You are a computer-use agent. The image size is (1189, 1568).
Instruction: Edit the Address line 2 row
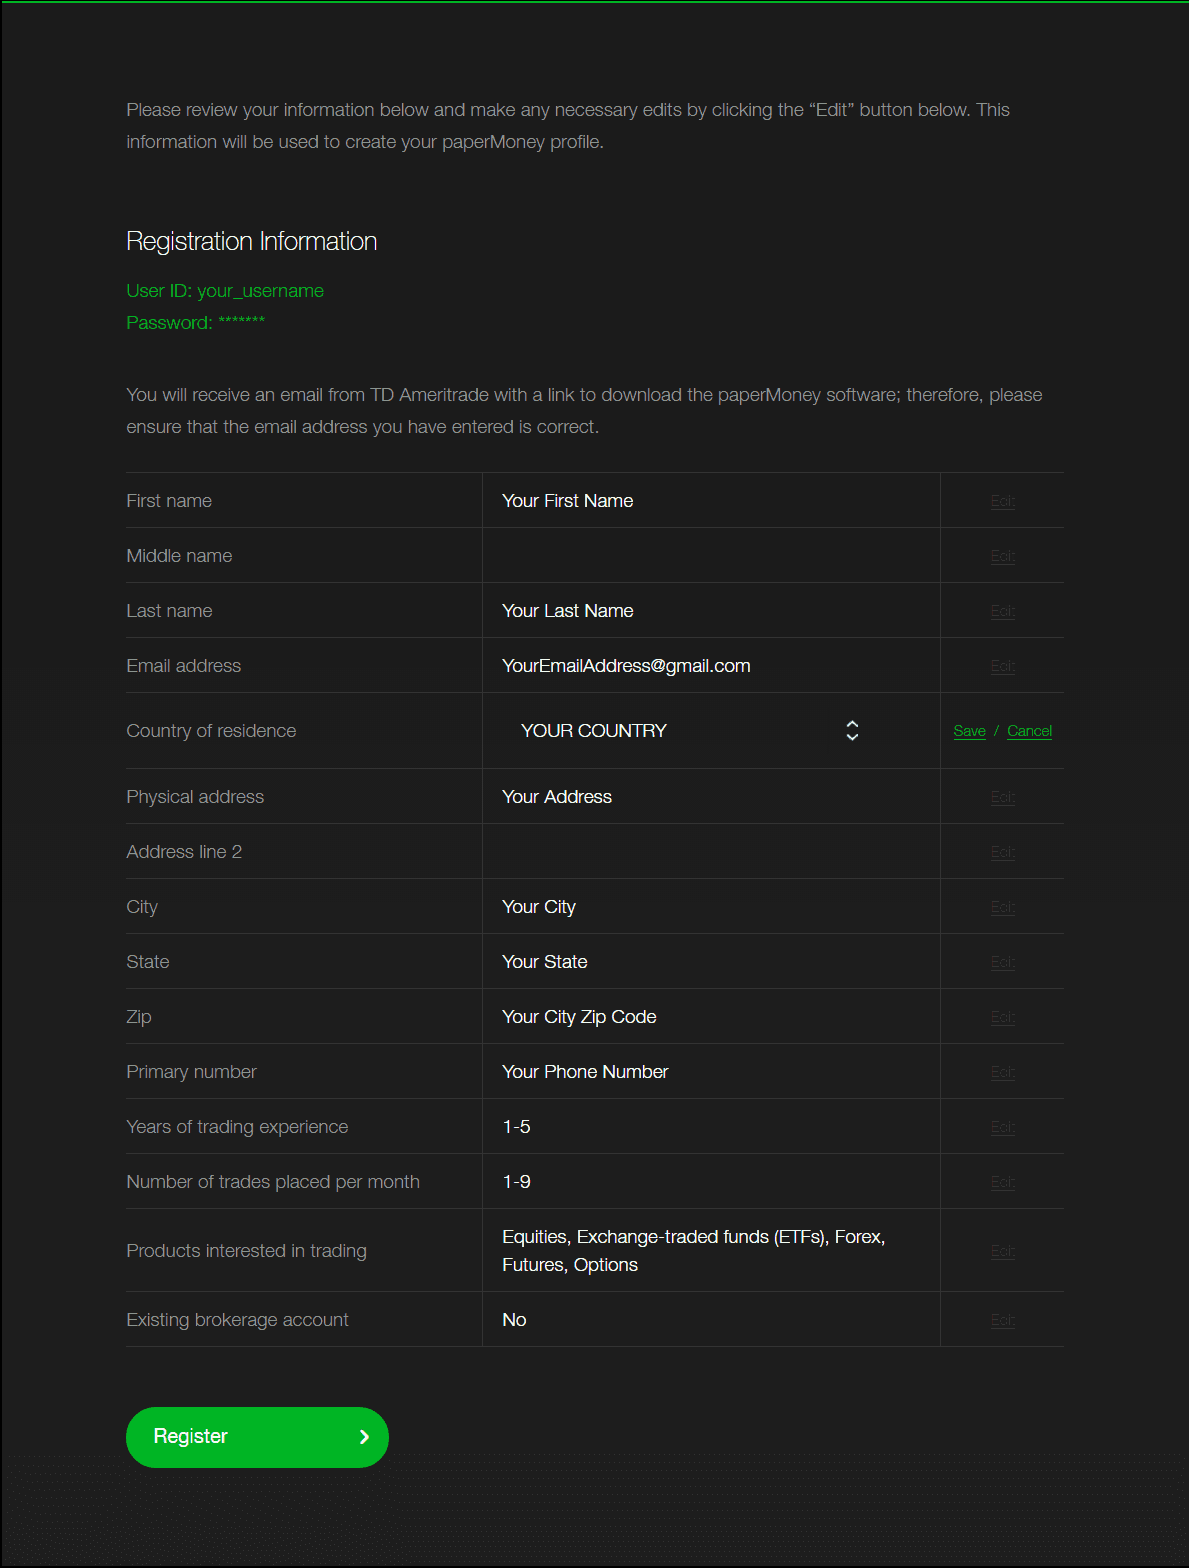tap(1002, 852)
